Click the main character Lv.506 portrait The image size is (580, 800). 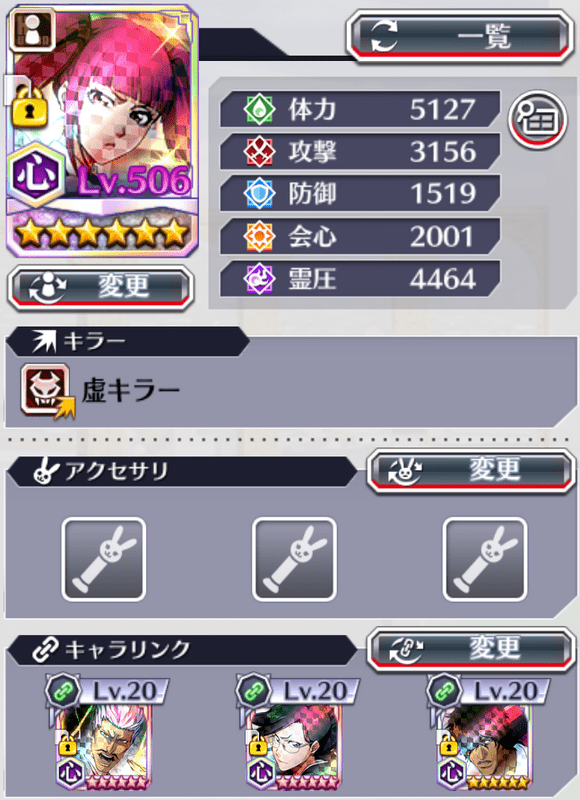[x=102, y=130]
